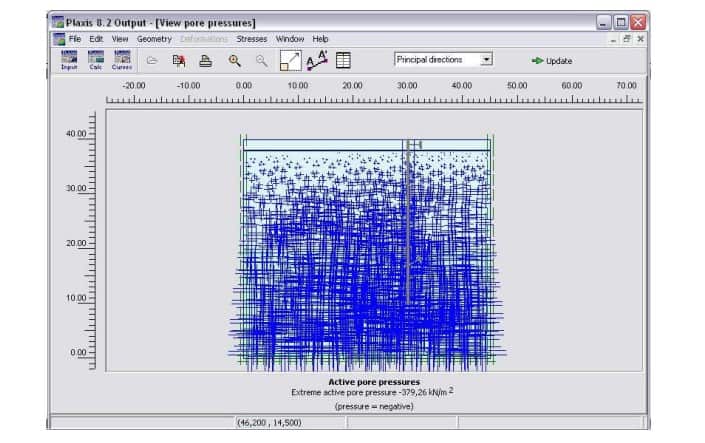Open the Window menu
This screenshot has height=443, width=705.
[x=290, y=39]
